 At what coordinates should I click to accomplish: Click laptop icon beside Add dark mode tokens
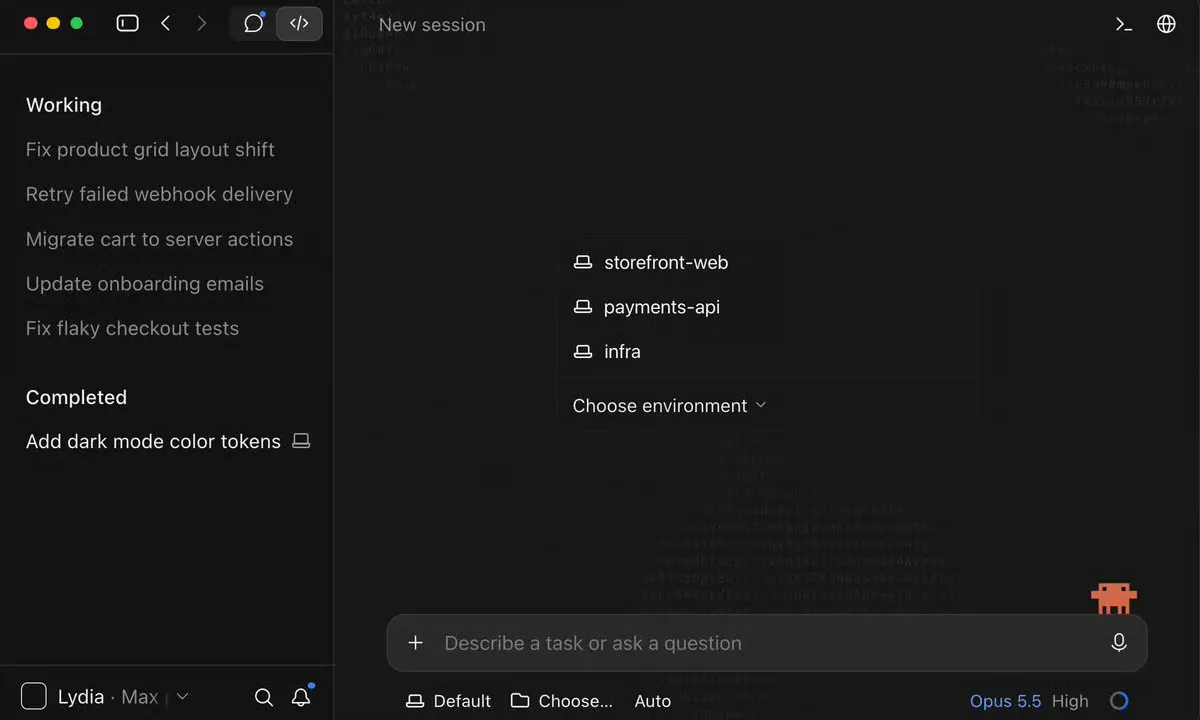tap(301, 441)
